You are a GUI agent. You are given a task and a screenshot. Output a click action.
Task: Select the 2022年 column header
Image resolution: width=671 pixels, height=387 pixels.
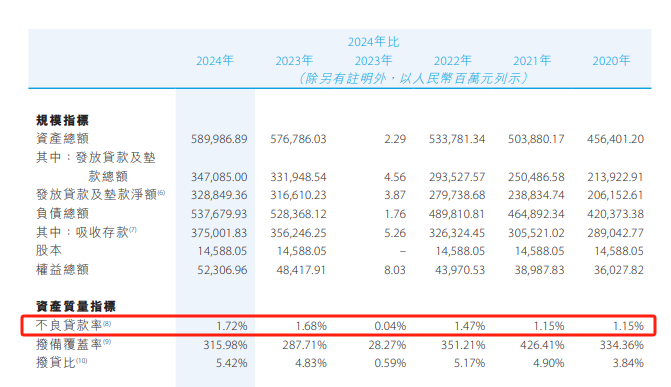point(452,61)
